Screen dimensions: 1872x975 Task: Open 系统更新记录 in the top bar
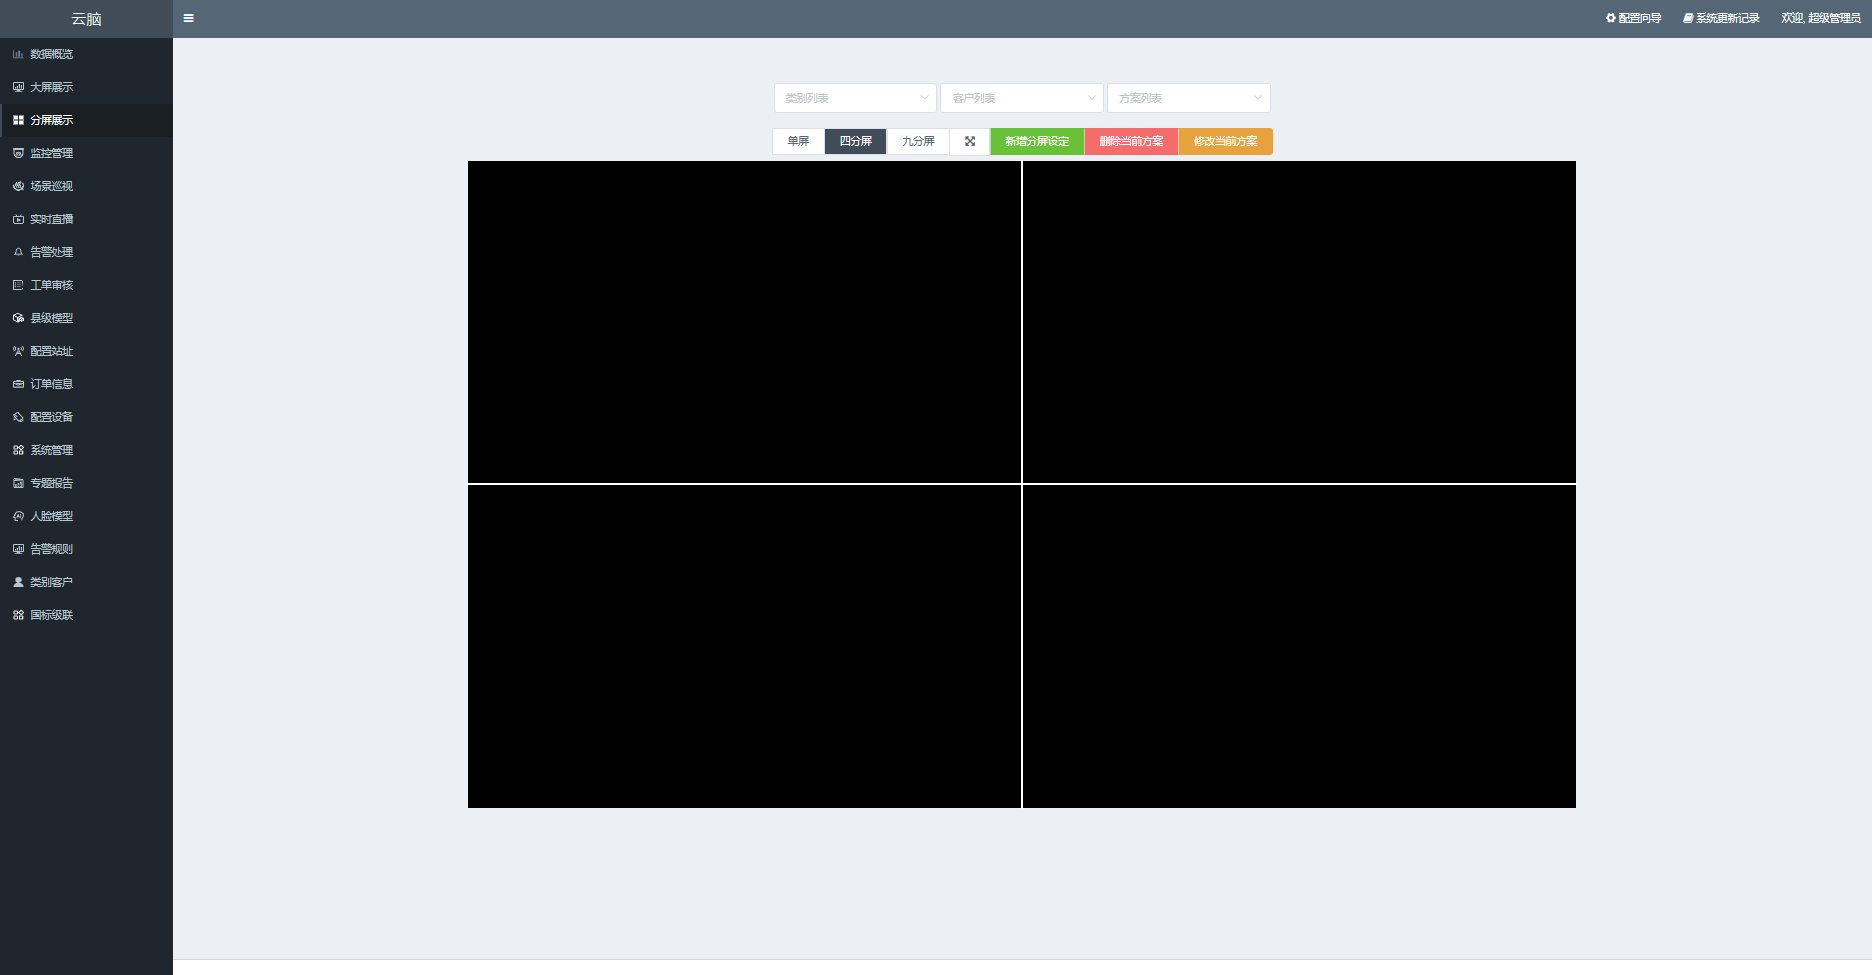[1721, 18]
